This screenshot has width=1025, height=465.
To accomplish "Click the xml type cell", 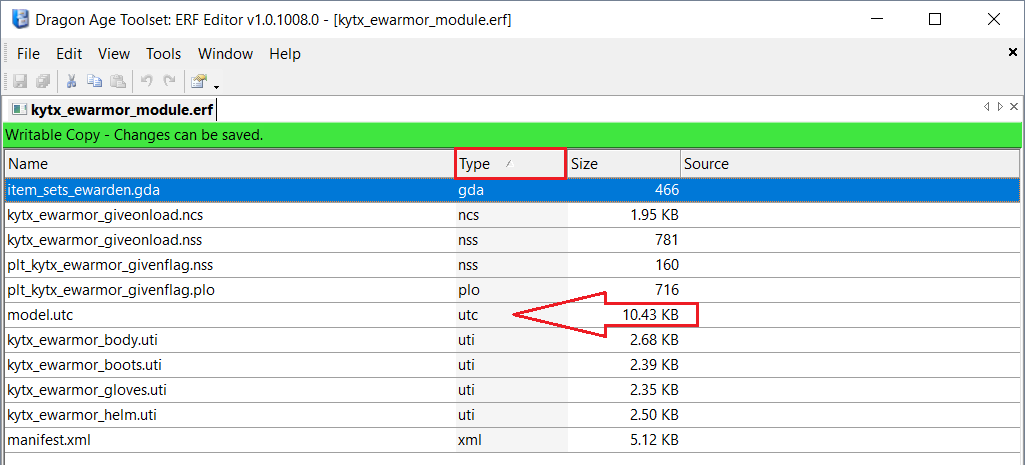I will pyautogui.click(x=511, y=439).
